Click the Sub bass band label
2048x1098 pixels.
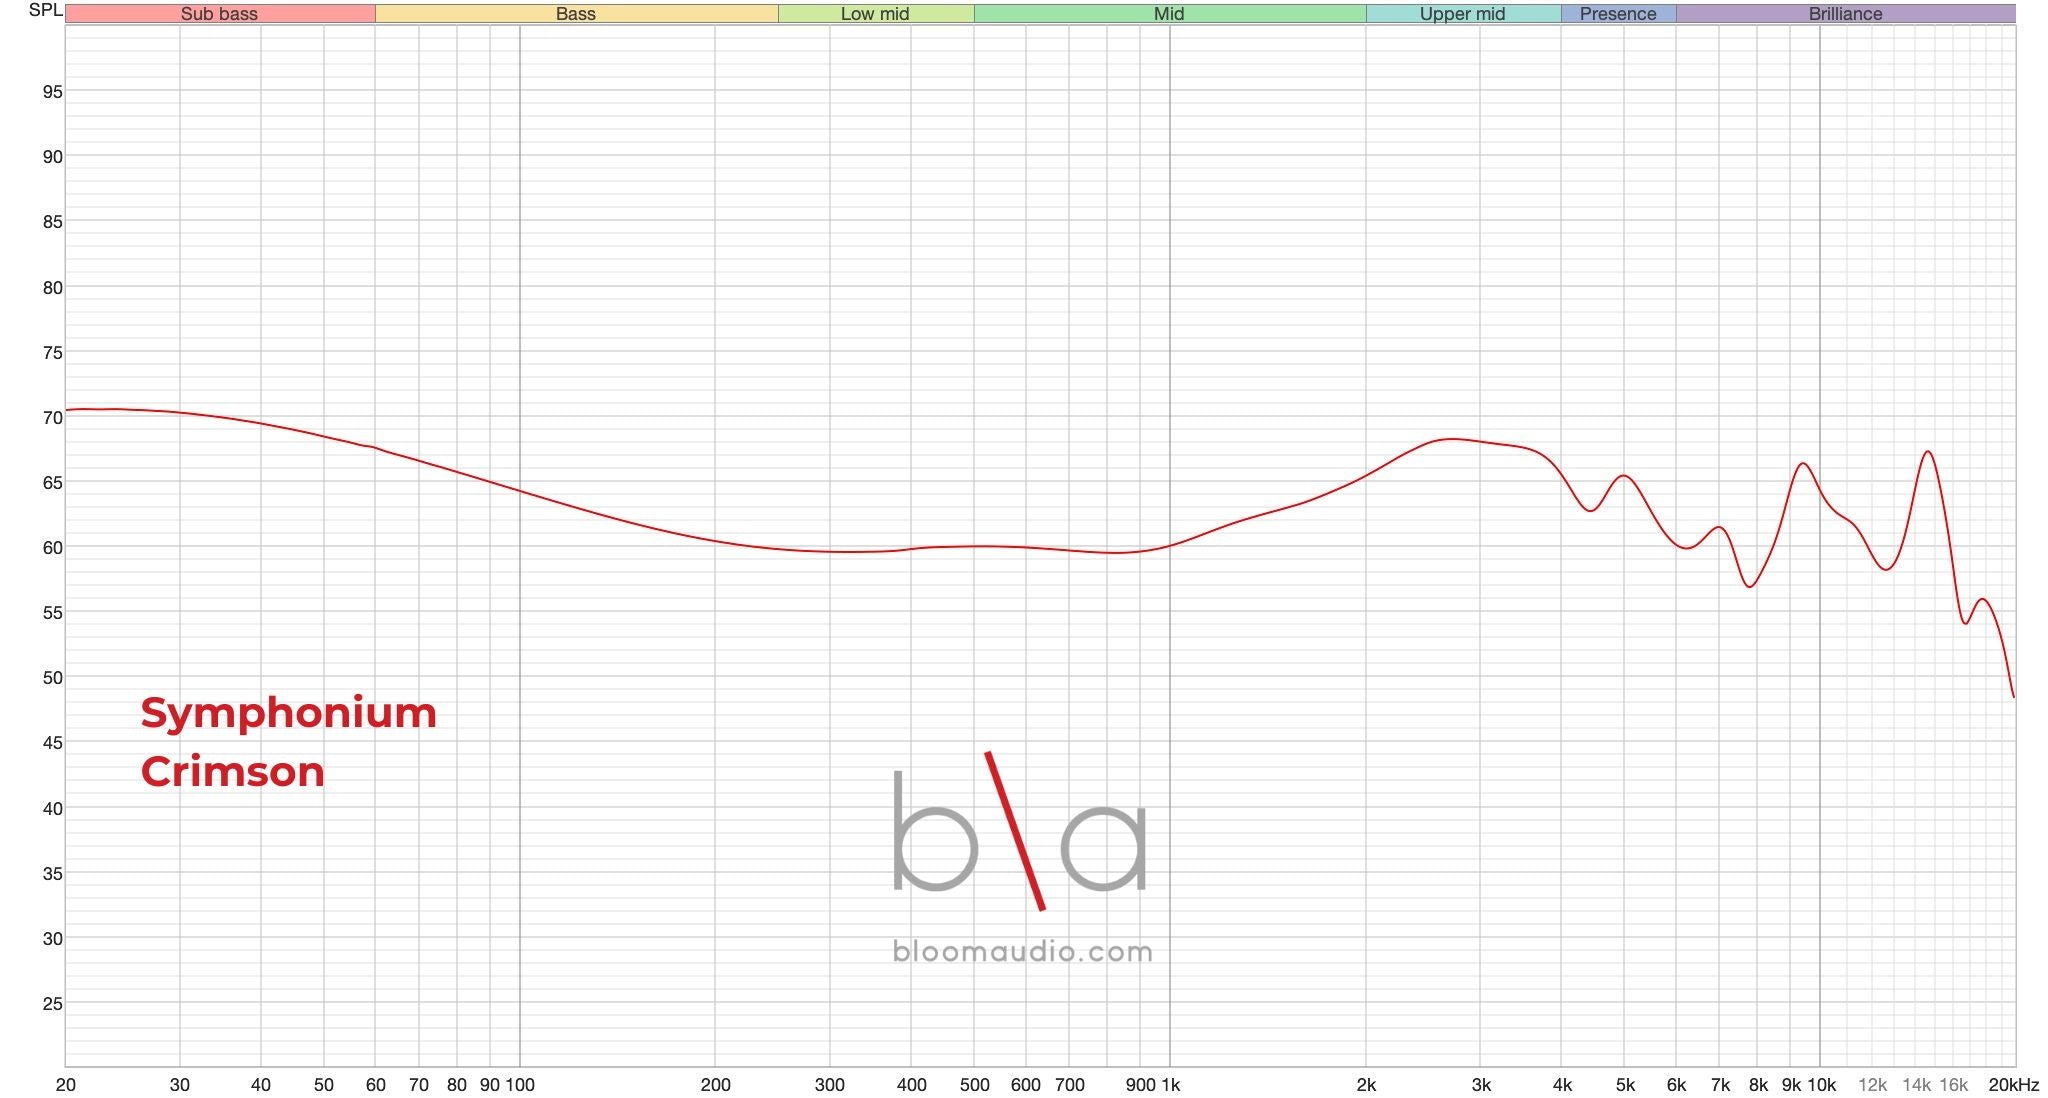pyautogui.click(x=219, y=14)
